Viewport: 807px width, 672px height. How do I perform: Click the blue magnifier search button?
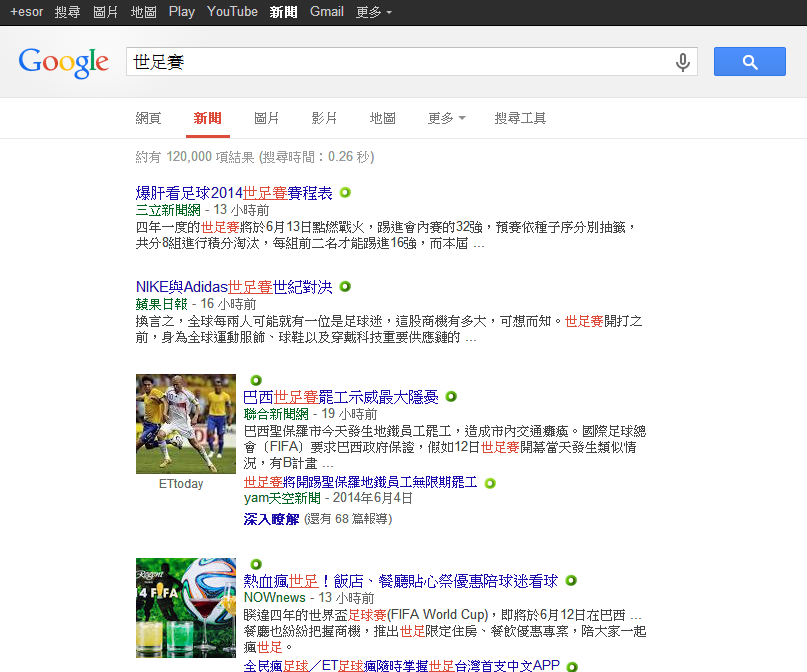tap(749, 62)
